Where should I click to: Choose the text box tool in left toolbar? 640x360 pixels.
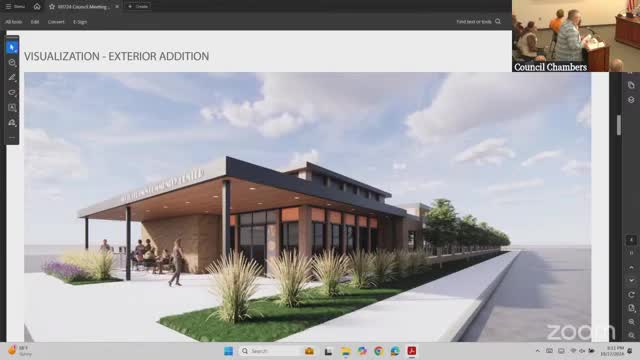click(x=12, y=108)
